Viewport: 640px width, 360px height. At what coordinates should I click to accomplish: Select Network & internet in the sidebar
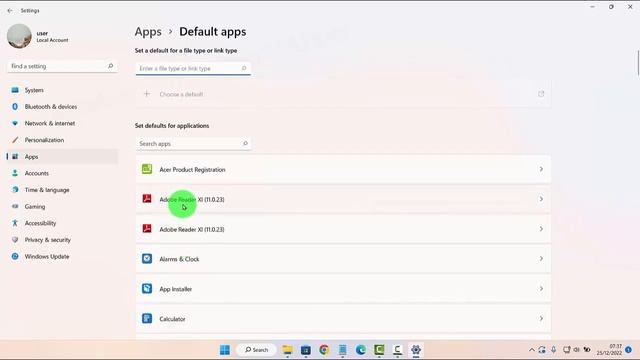[x=62, y=123]
